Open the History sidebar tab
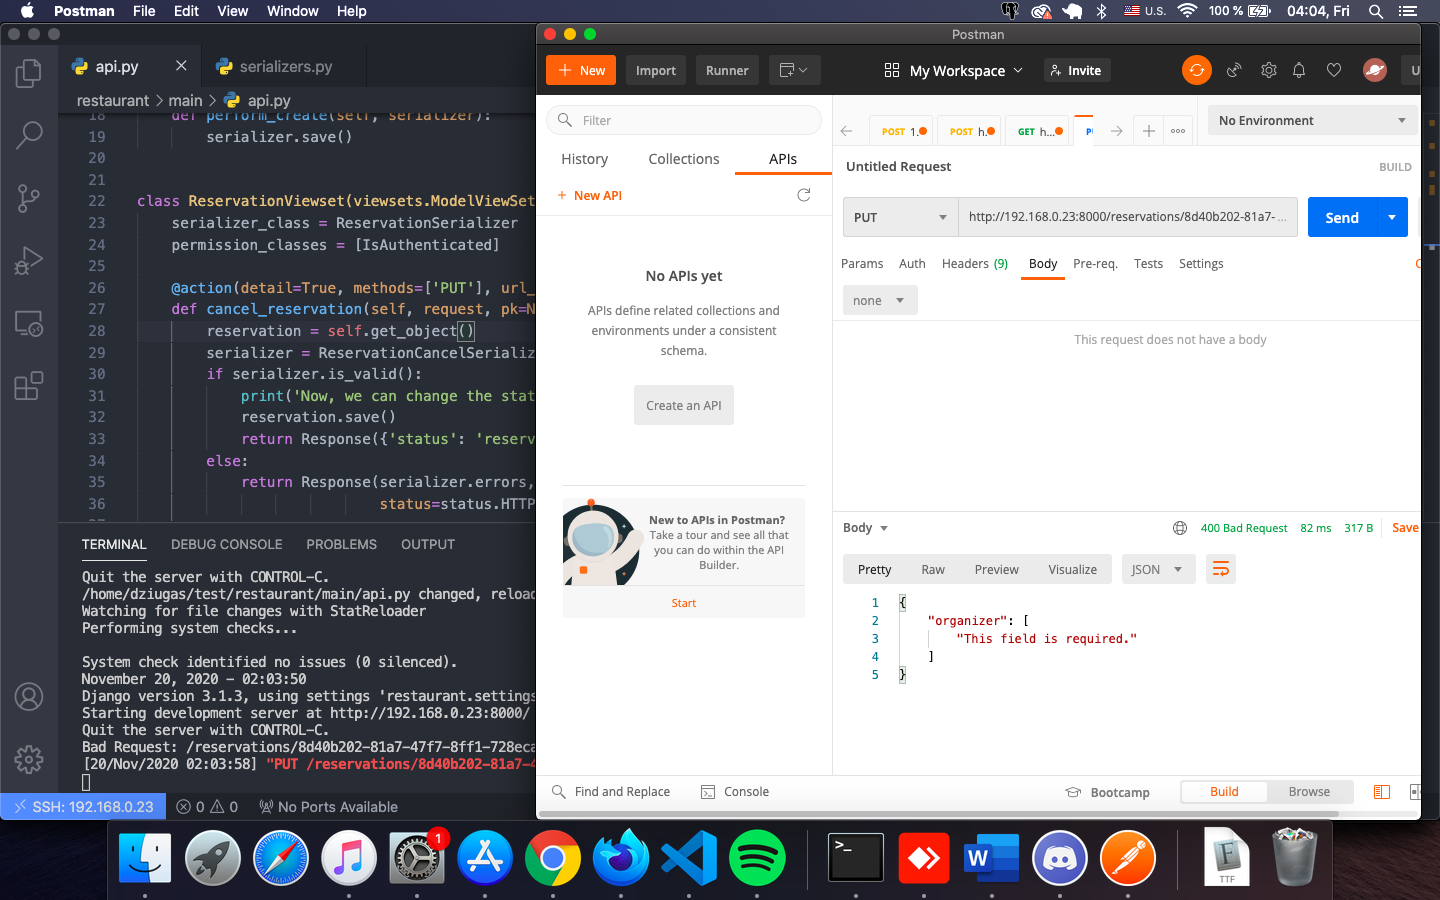This screenshot has height=900, width=1440. point(585,159)
